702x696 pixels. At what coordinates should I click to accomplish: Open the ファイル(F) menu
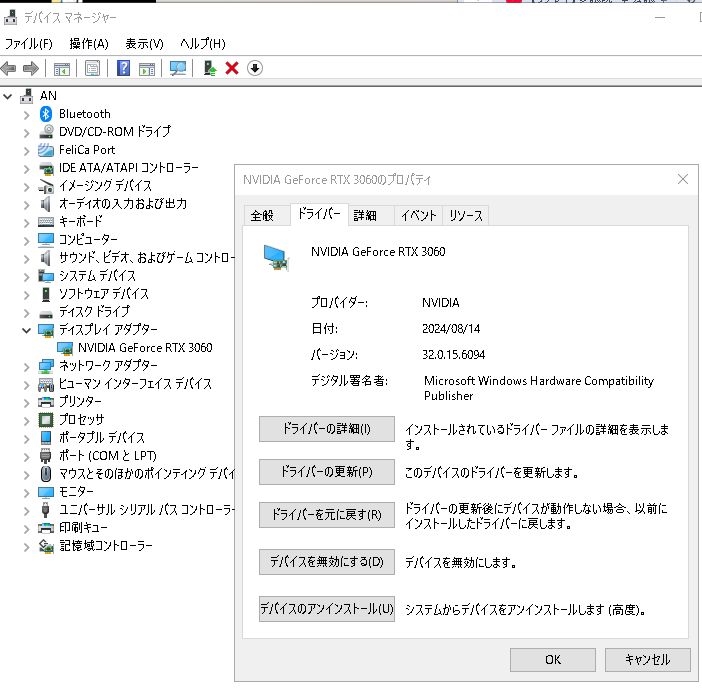(29, 43)
